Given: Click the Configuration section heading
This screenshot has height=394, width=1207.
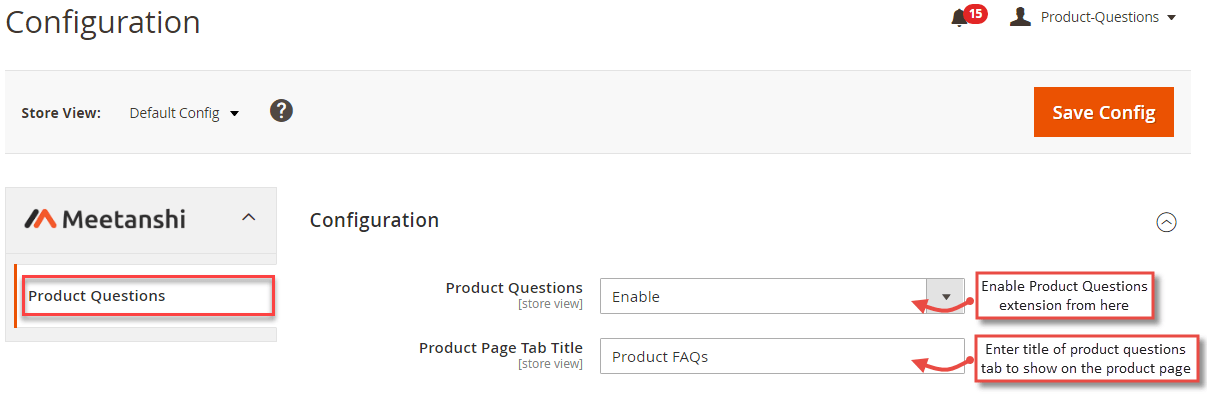Looking at the screenshot, I should pyautogui.click(x=374, y=220).
